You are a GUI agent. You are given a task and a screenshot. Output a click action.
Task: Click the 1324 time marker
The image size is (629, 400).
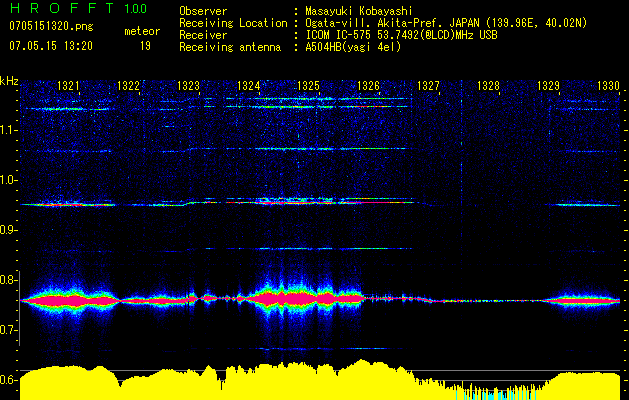[249, 85]
